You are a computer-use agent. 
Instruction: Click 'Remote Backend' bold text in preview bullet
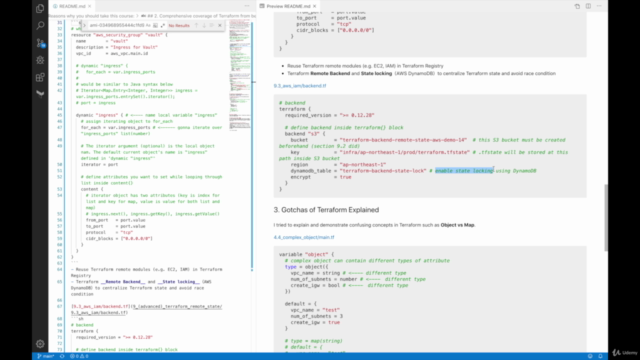[330, 73]
